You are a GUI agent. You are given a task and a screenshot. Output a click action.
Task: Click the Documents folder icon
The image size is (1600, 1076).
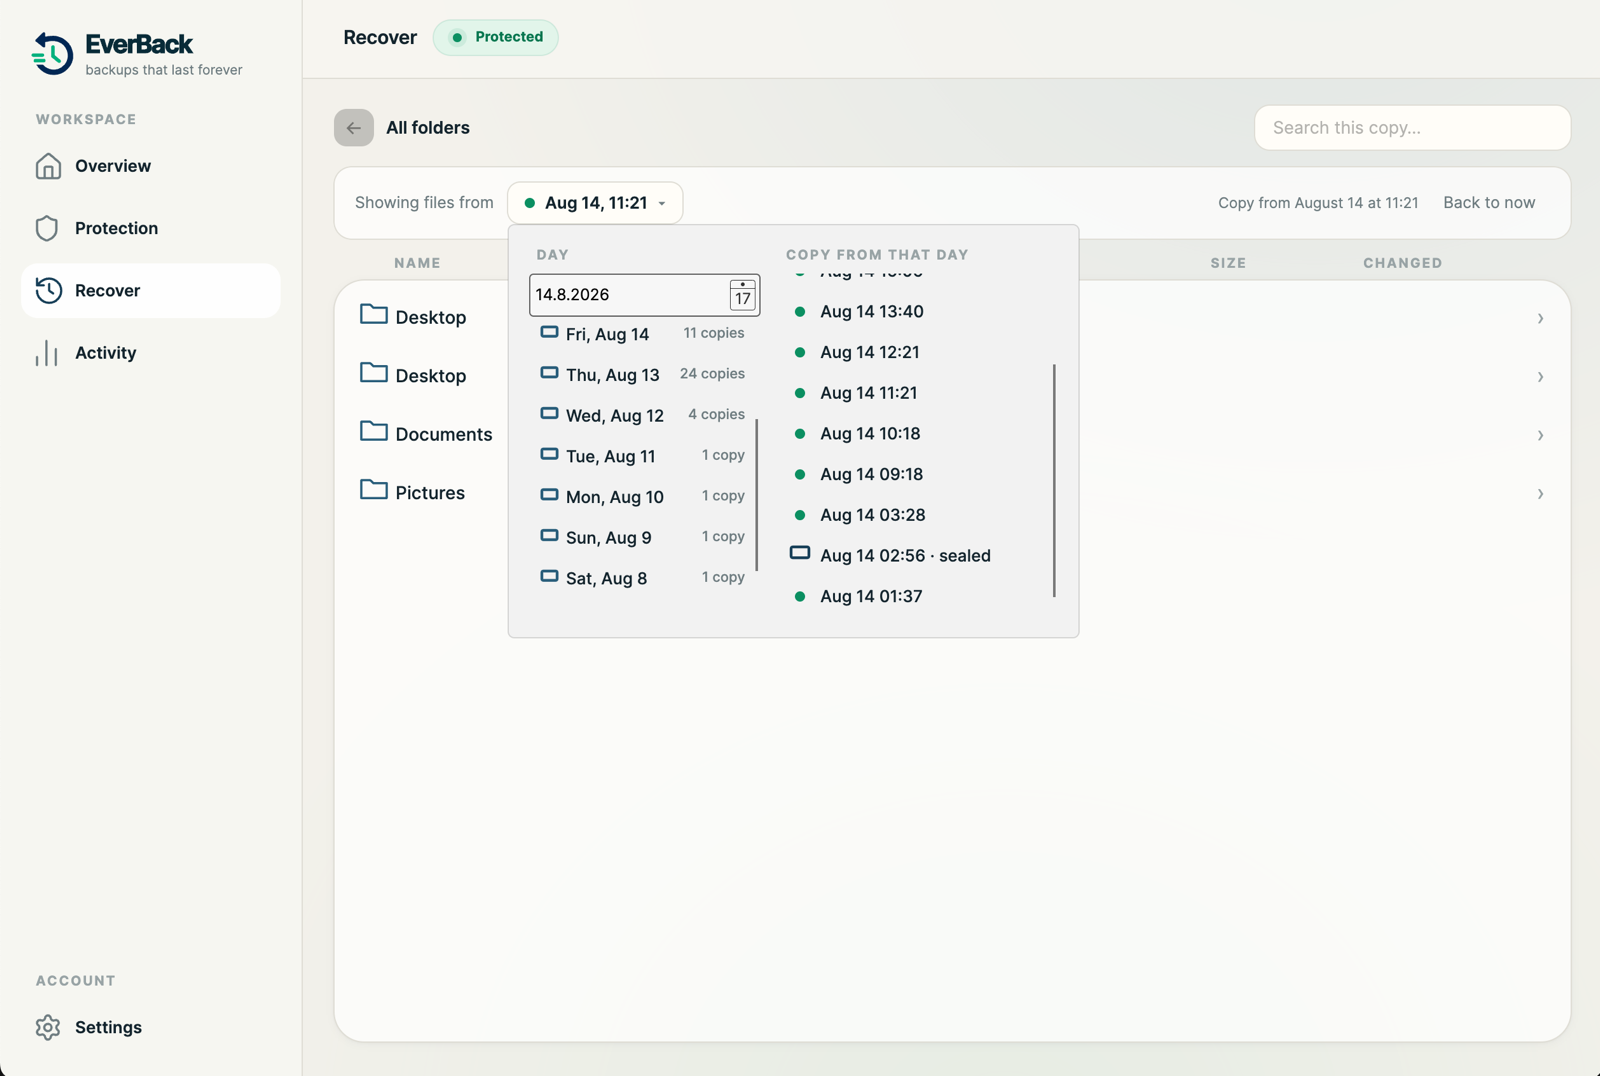pyautogui.click(x=374, y=431)
